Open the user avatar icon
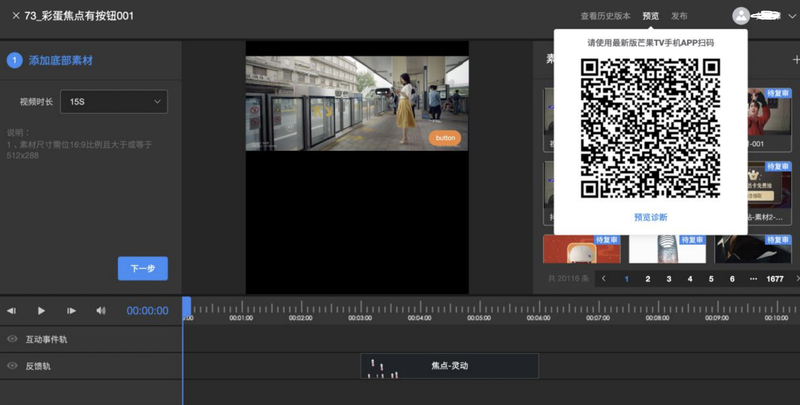 [741, 16]
